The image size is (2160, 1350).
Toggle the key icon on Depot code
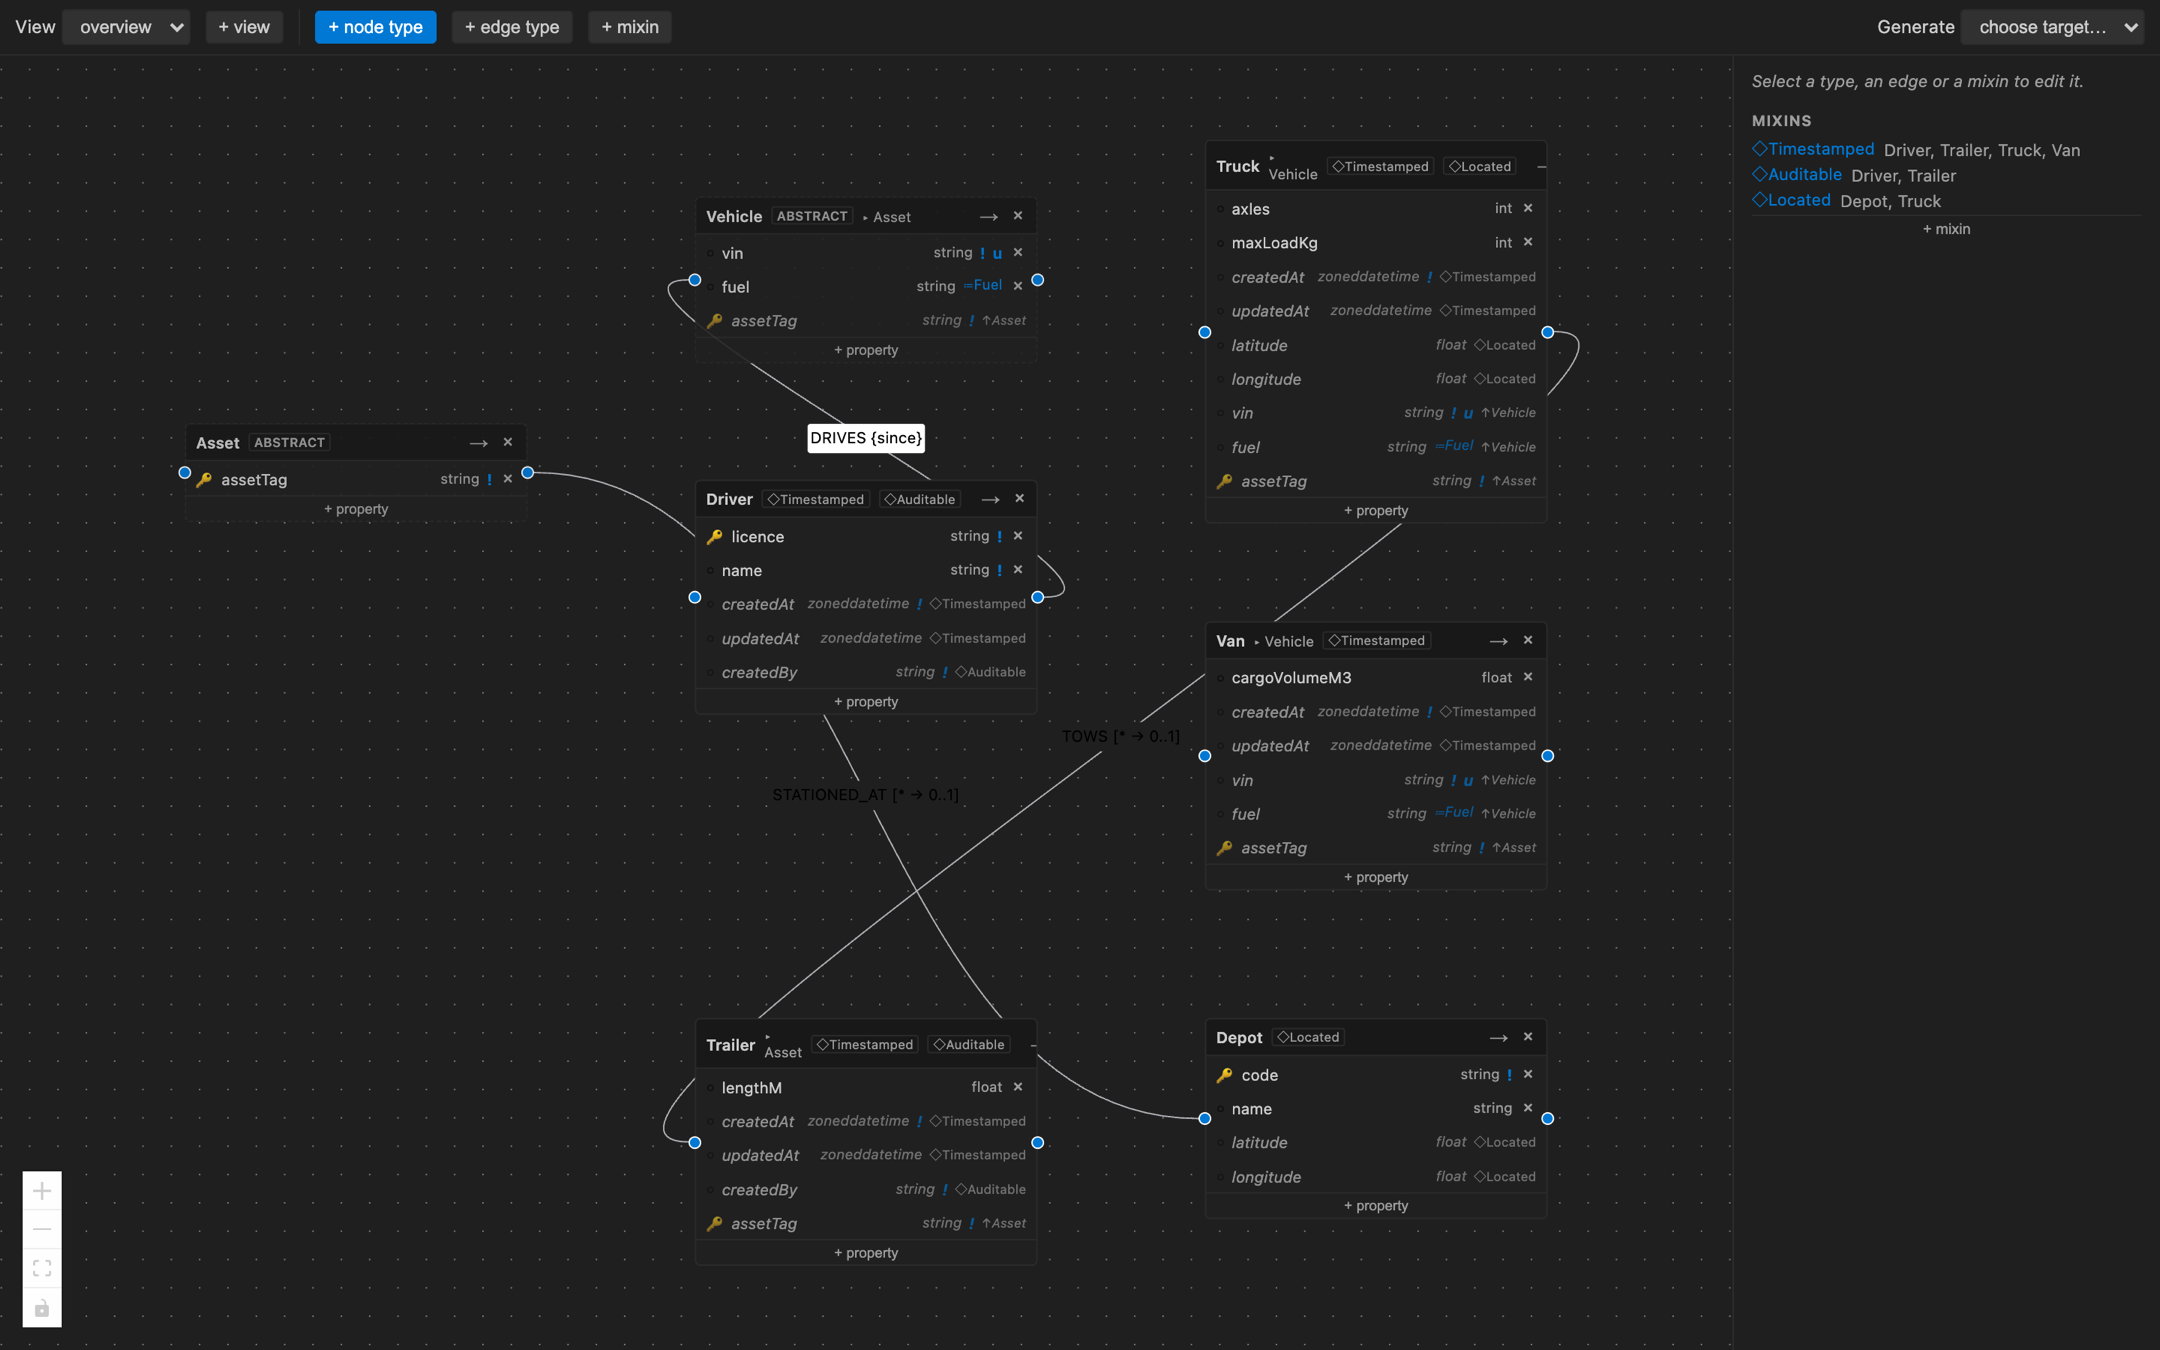[1224, 1075]
